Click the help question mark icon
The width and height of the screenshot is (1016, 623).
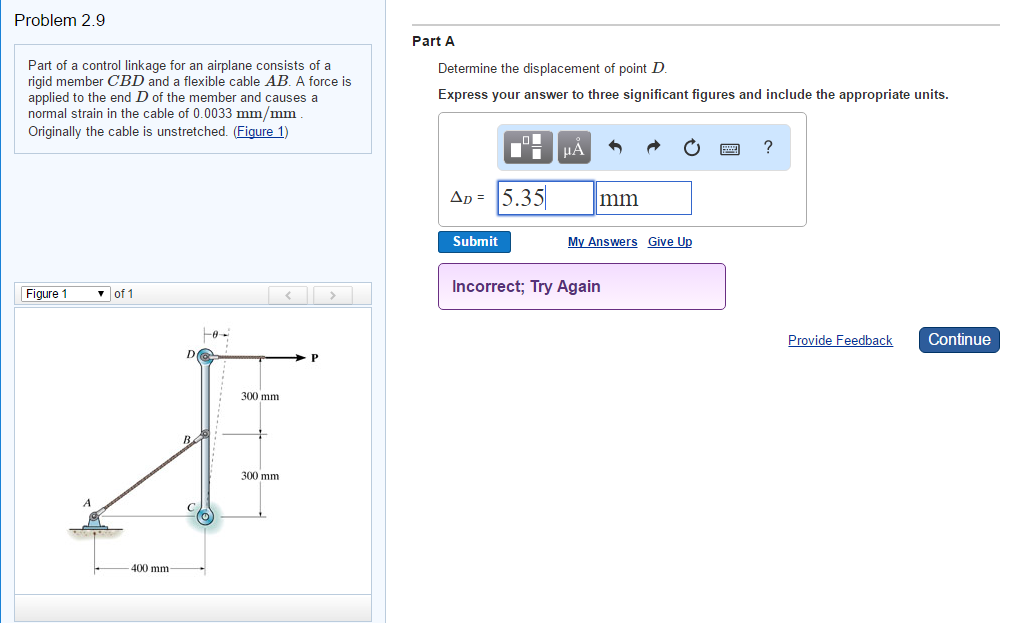click(x=767, y=147)
